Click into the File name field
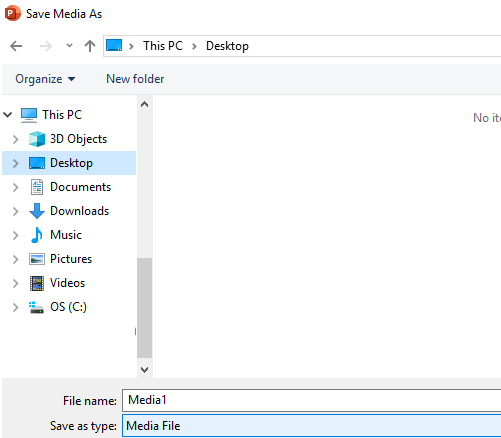Image resolution: width=501 pixels, height=438 pixels. (311, 400)
